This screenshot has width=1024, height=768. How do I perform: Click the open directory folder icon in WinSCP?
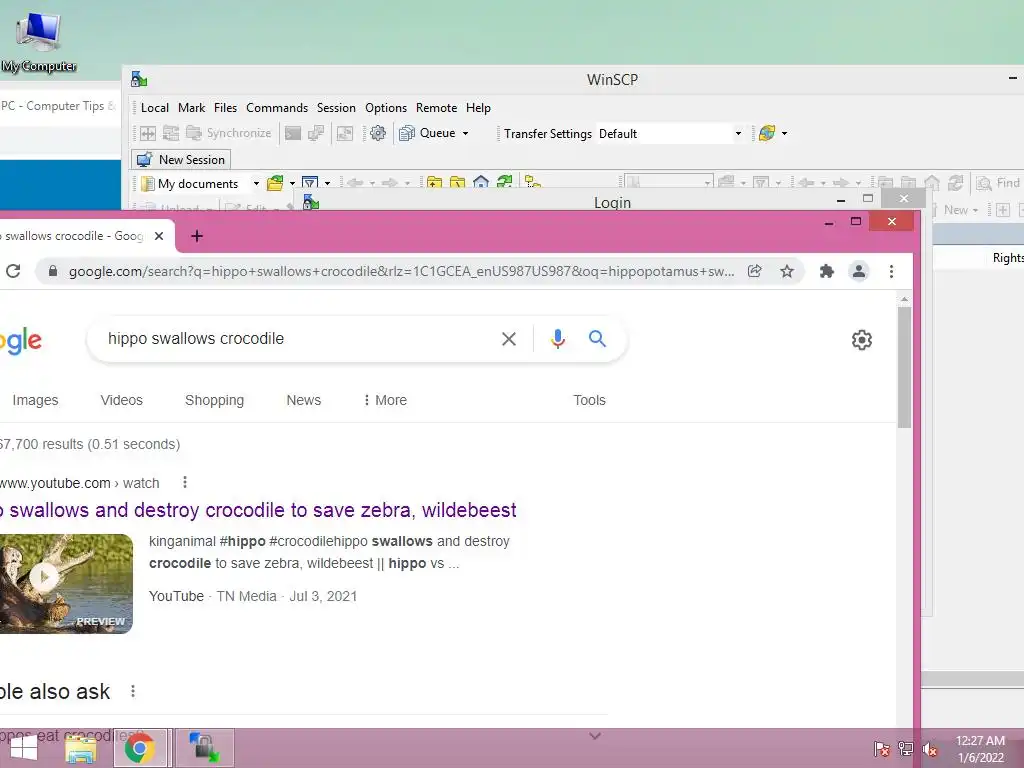click(x=275, y=184)
